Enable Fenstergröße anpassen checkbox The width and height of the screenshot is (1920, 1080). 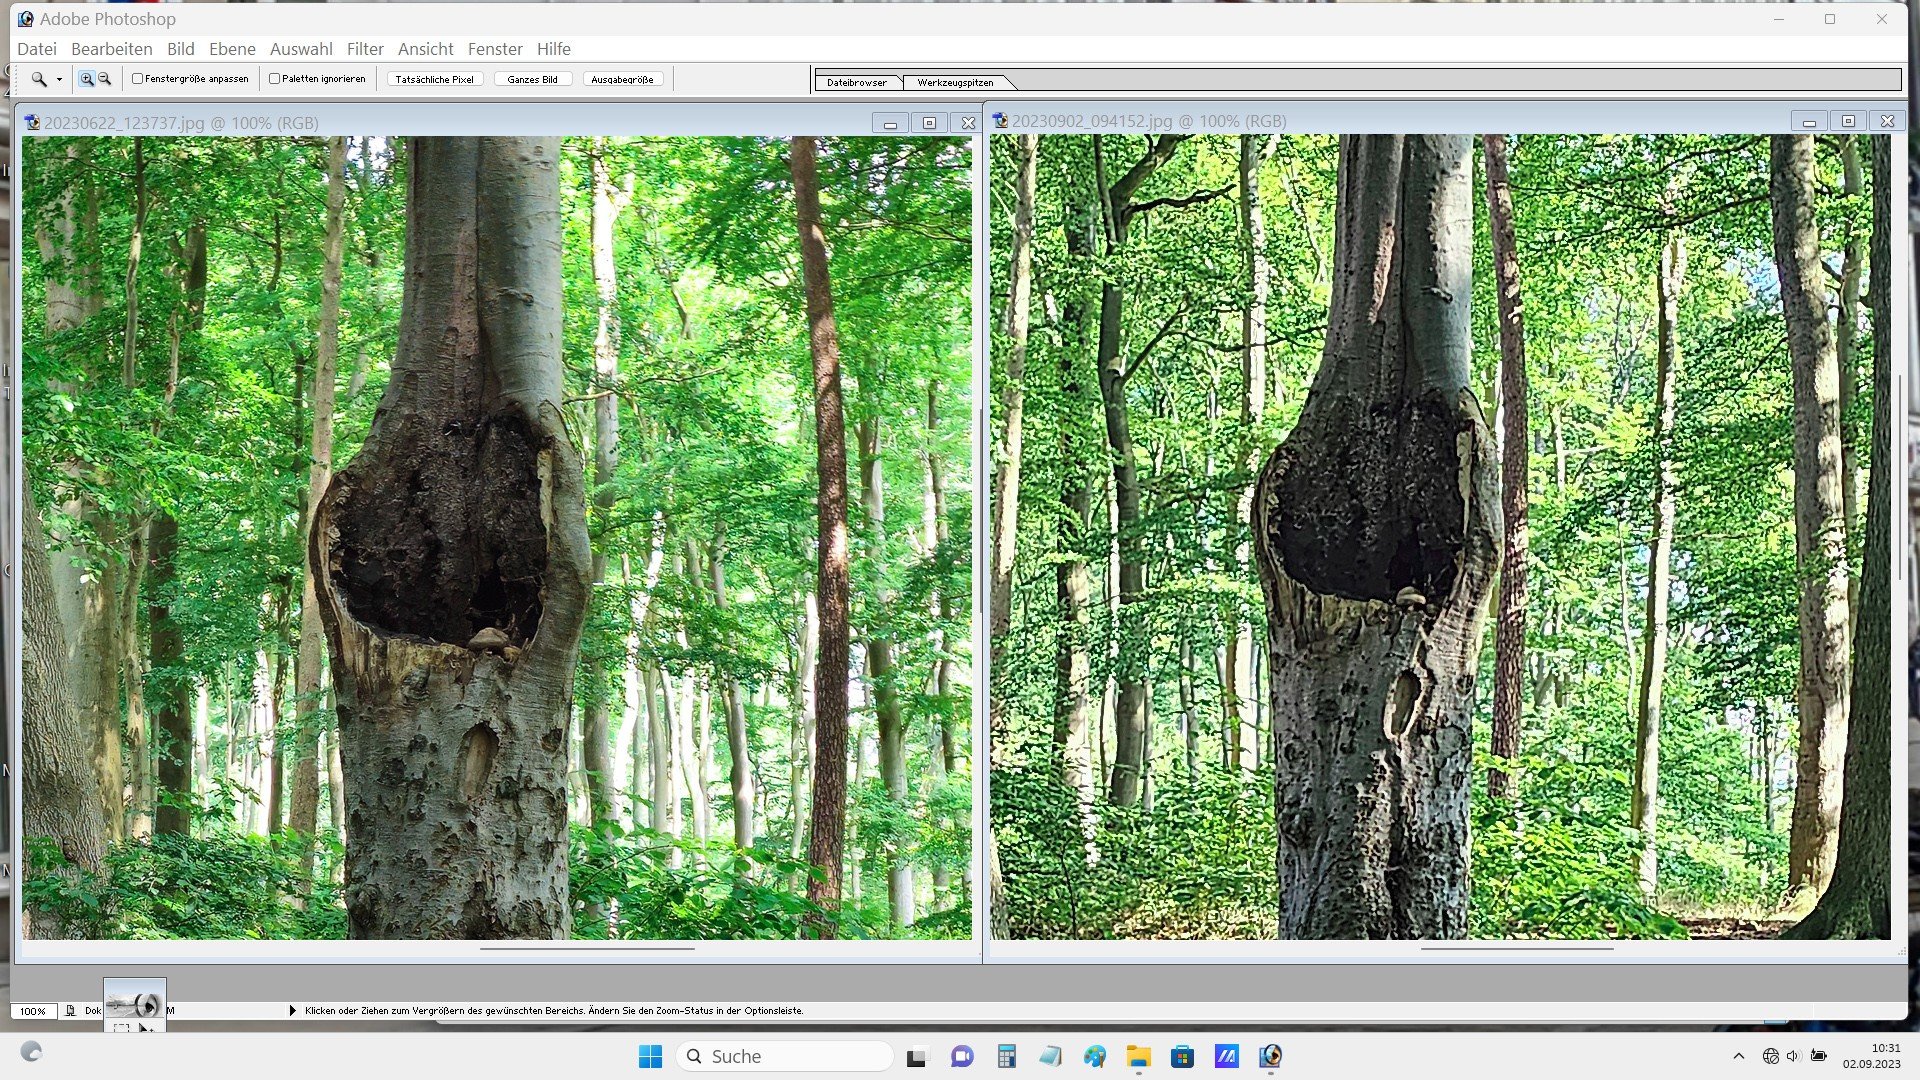(138, 79)
